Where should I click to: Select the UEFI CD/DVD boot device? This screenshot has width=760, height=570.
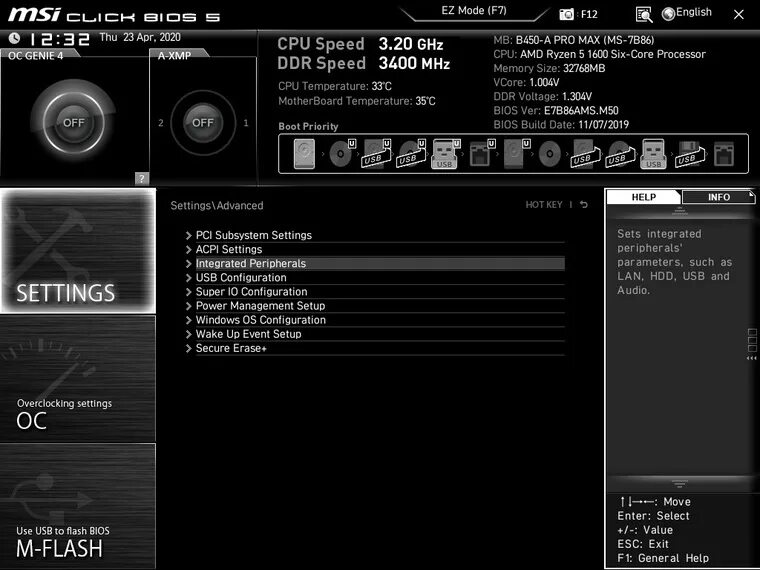(343, 154)
